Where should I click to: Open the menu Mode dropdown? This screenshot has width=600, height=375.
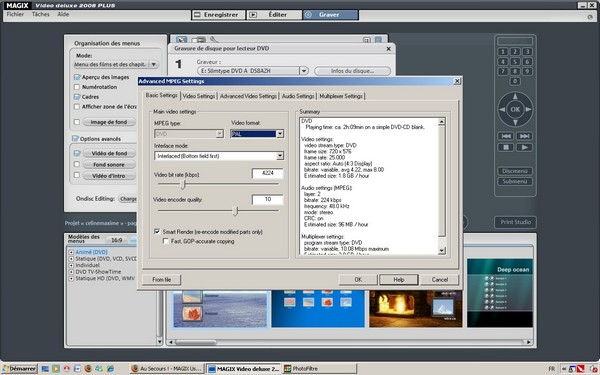click(153, 64)
